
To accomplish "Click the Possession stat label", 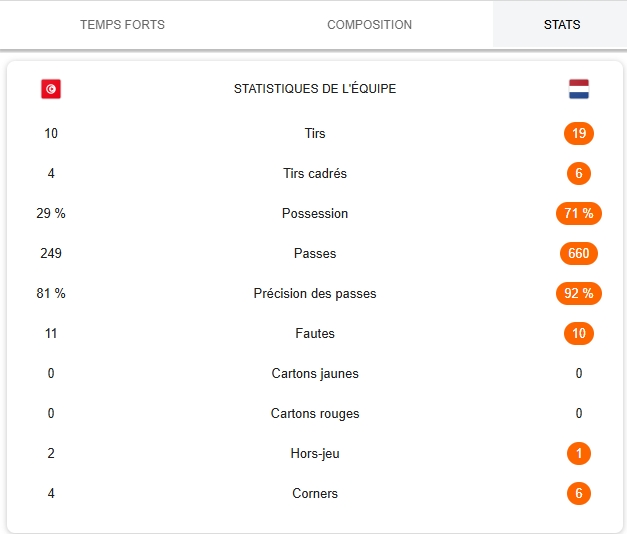I will 315,214.
